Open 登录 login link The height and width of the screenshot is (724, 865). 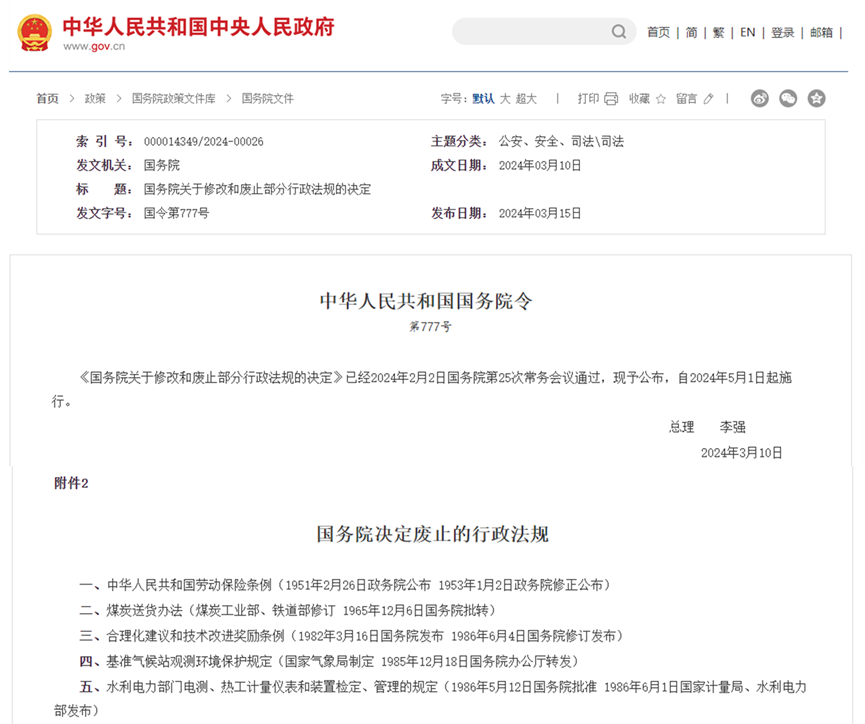click(782, 33)
